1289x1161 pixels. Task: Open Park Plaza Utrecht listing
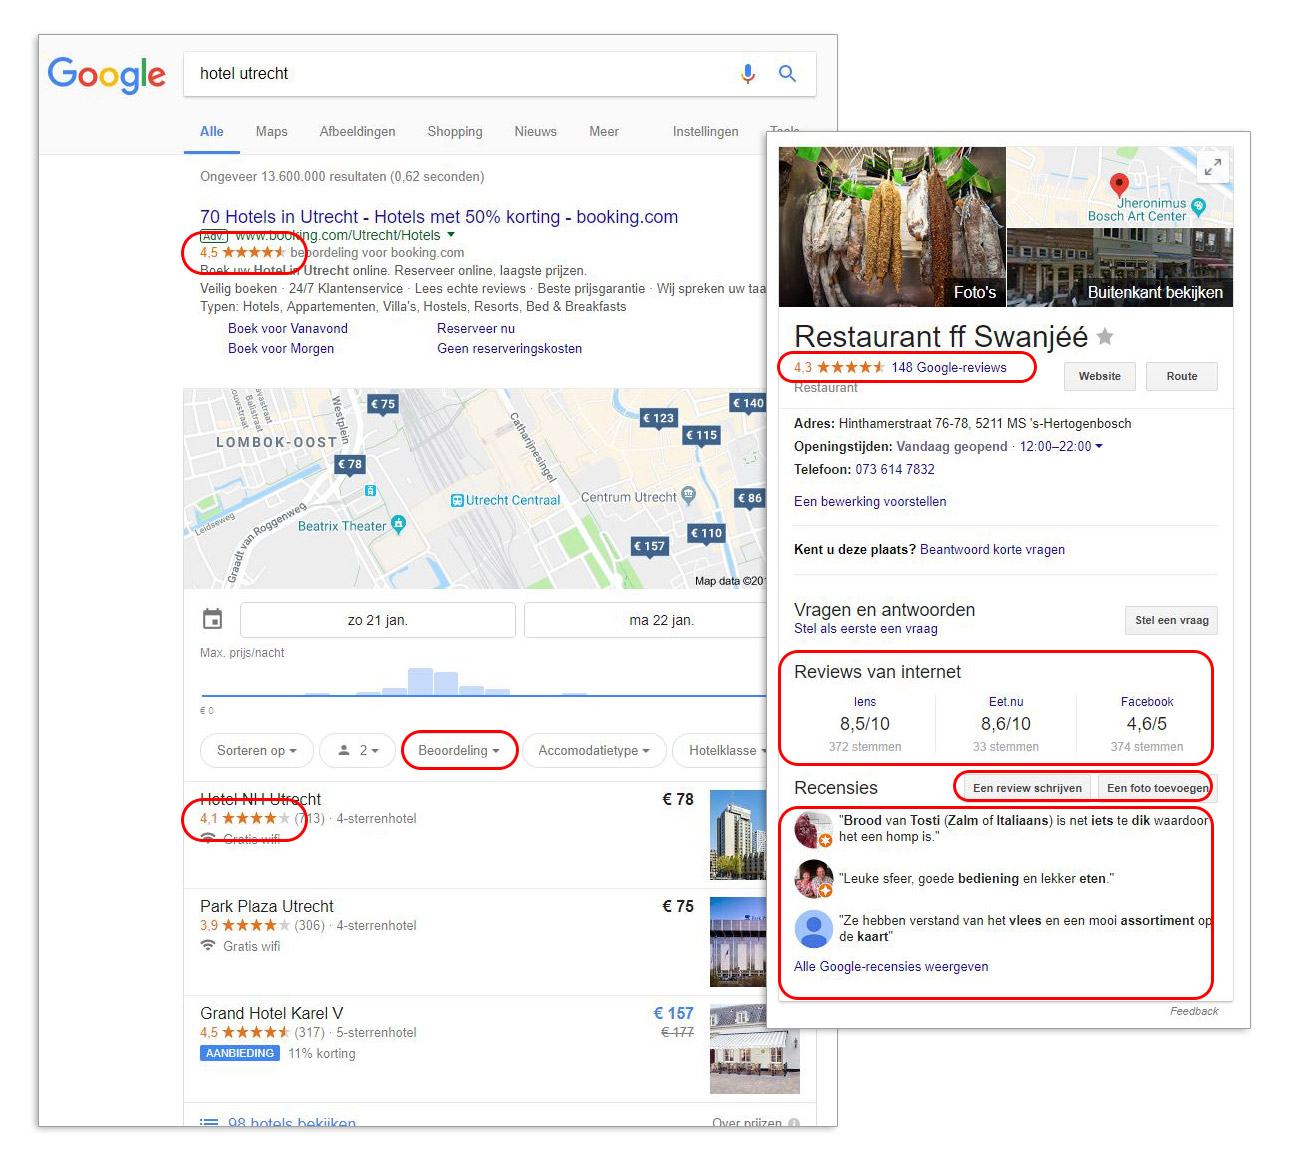pyautogui.click(x=267, y=906)
